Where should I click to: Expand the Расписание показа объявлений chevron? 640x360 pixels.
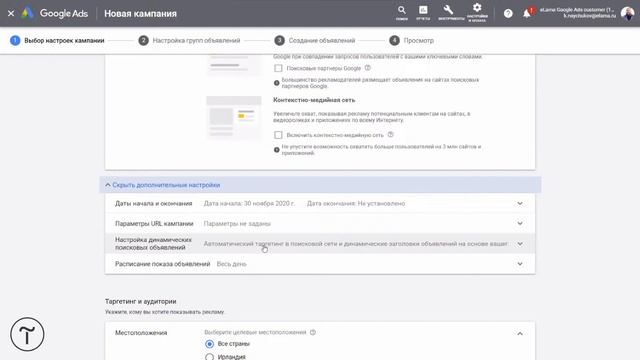520,264
